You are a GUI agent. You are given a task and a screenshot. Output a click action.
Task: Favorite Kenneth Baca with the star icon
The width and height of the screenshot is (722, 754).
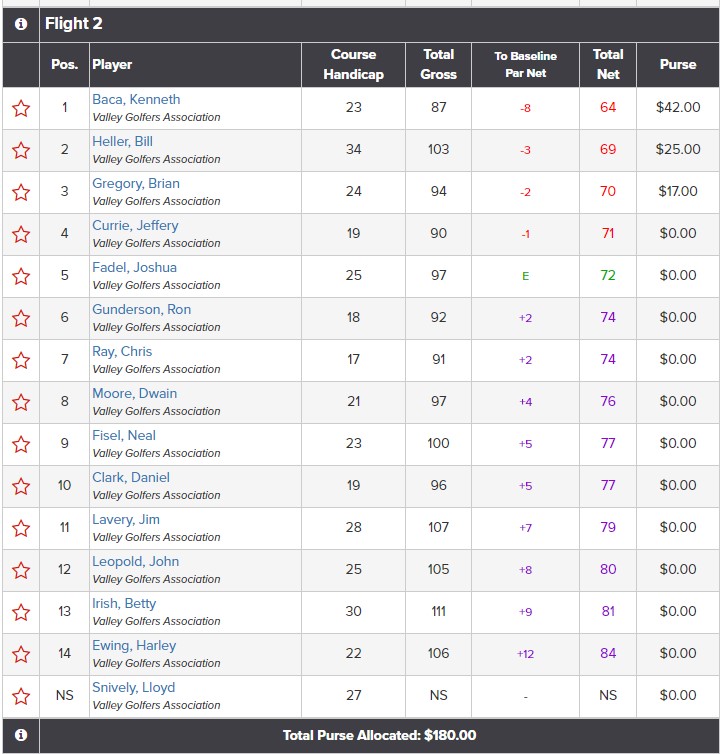tap(21, 108)
